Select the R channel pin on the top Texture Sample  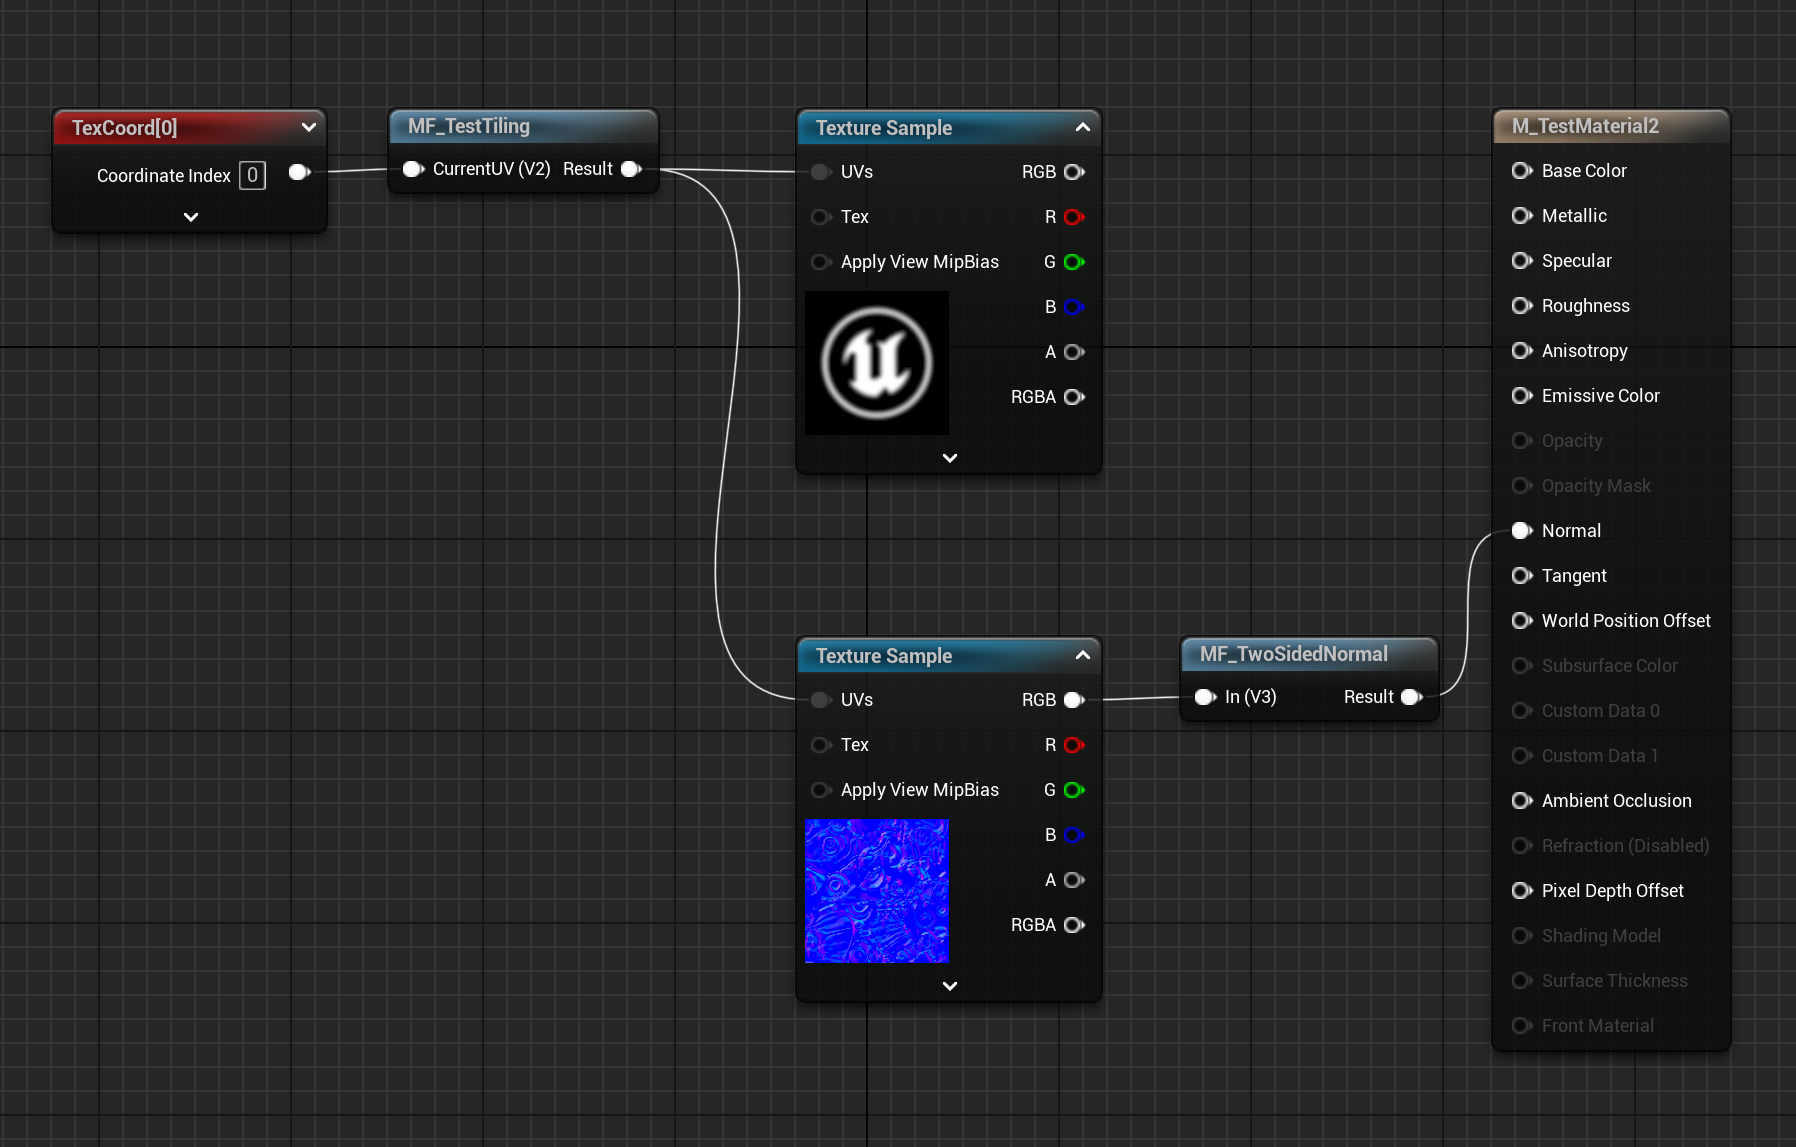[1075, 217]
